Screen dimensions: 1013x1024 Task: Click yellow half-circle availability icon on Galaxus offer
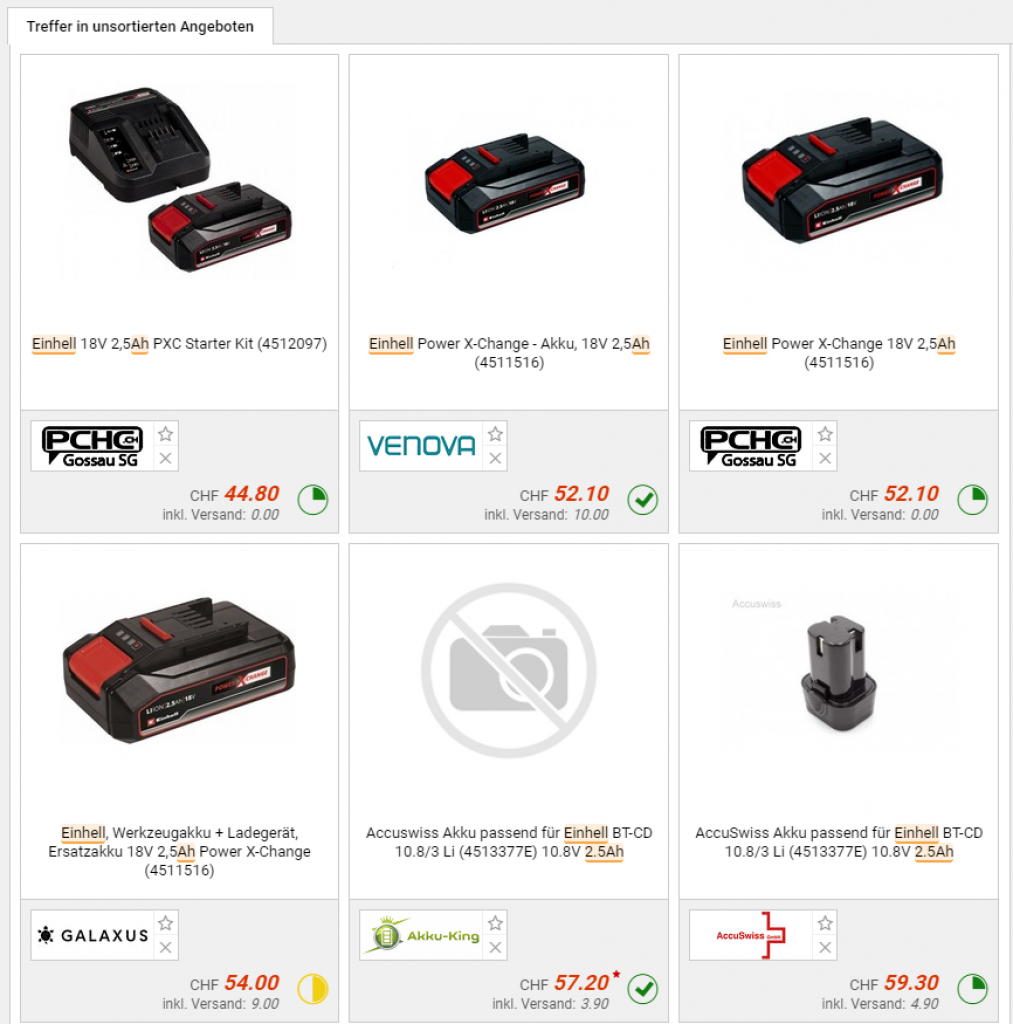pyautogui.click(x=313, y=989)
